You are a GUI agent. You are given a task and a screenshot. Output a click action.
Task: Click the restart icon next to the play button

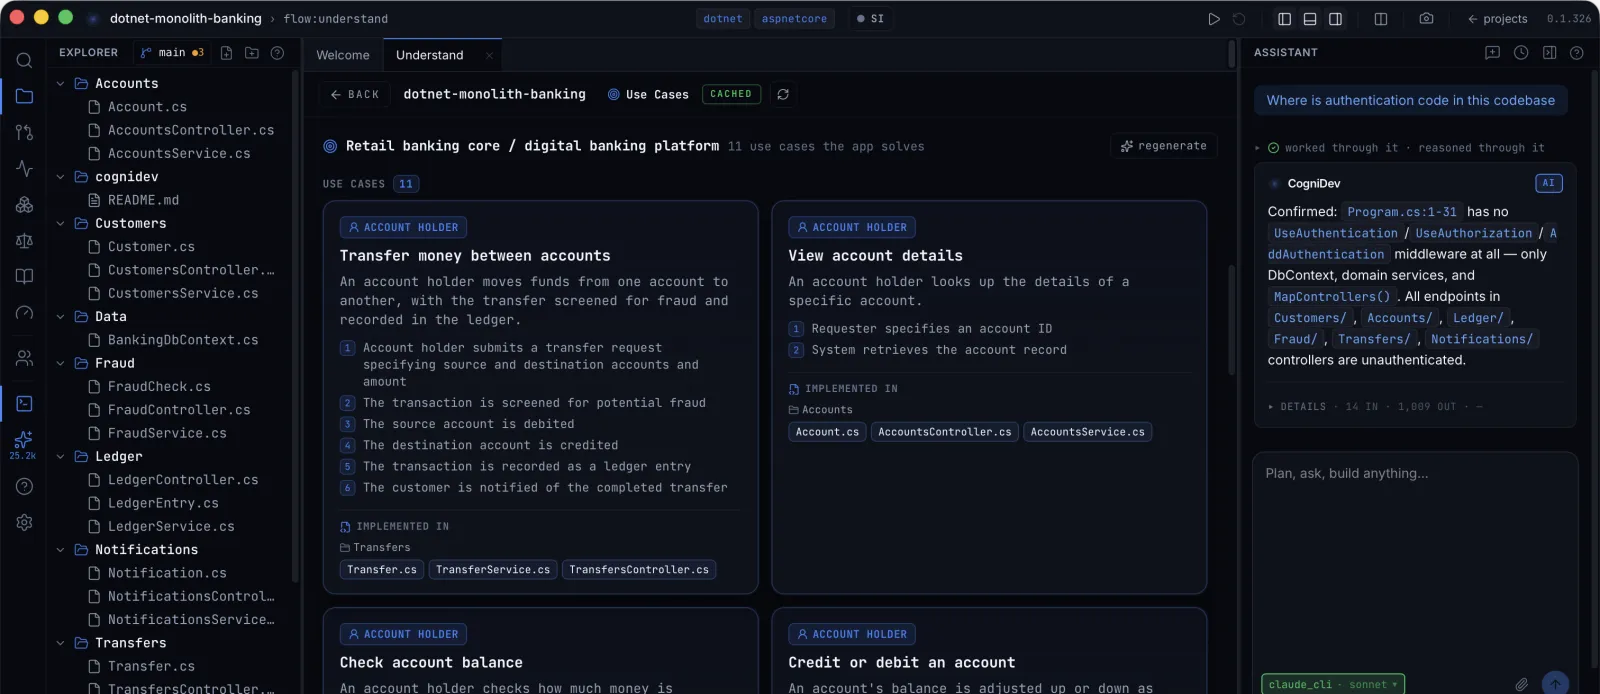1239,19
